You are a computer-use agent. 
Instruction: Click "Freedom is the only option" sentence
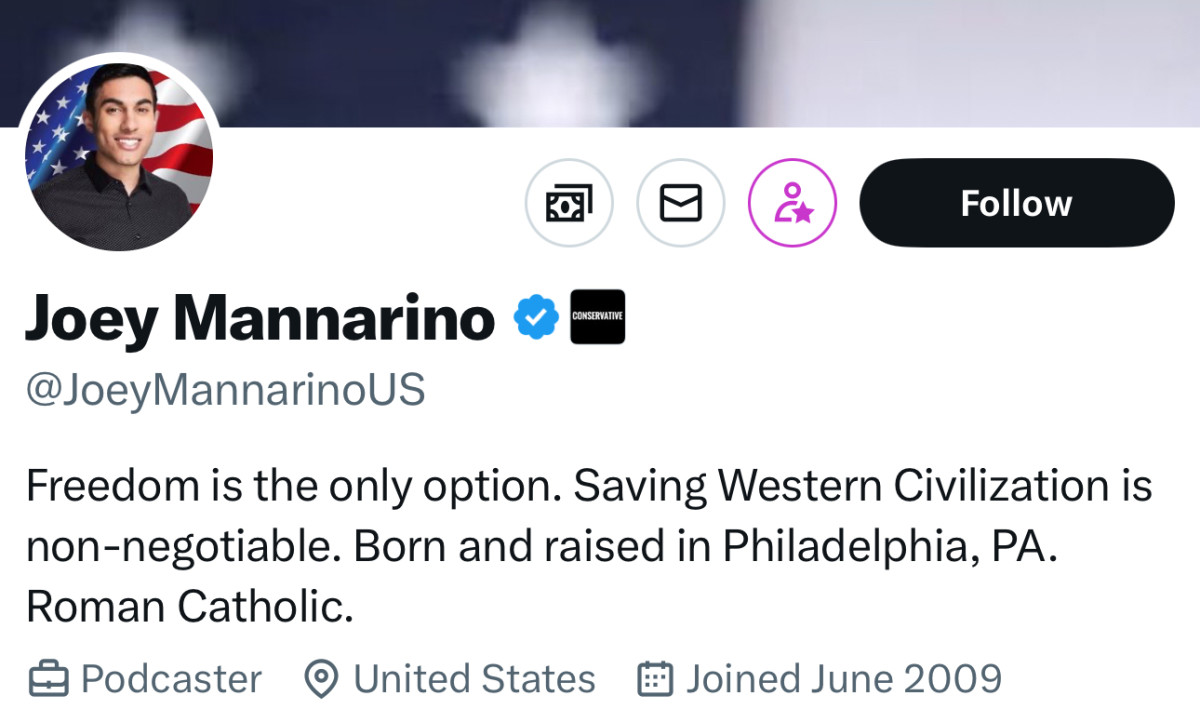tap(285, 487)
